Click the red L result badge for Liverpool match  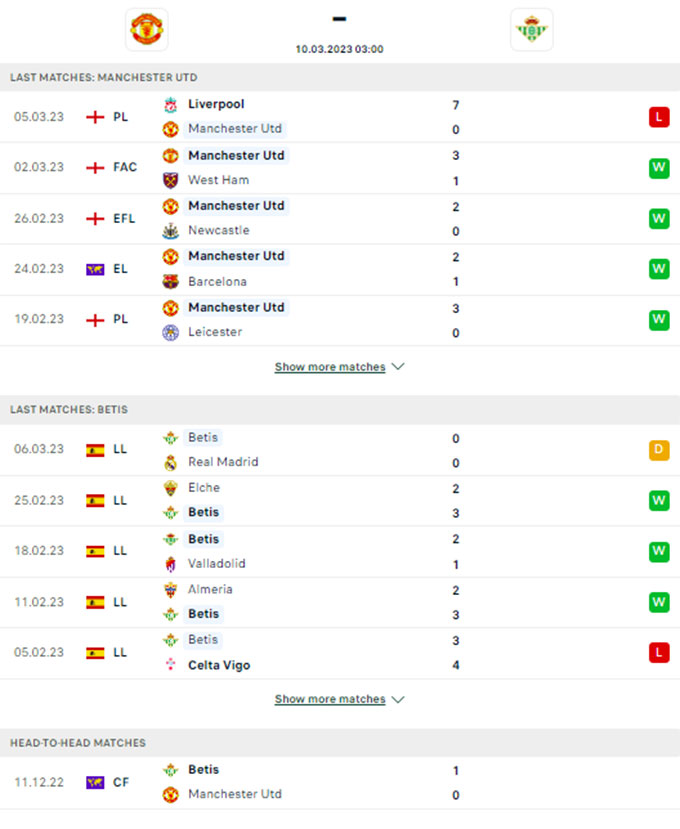click(x=658, y=117)
